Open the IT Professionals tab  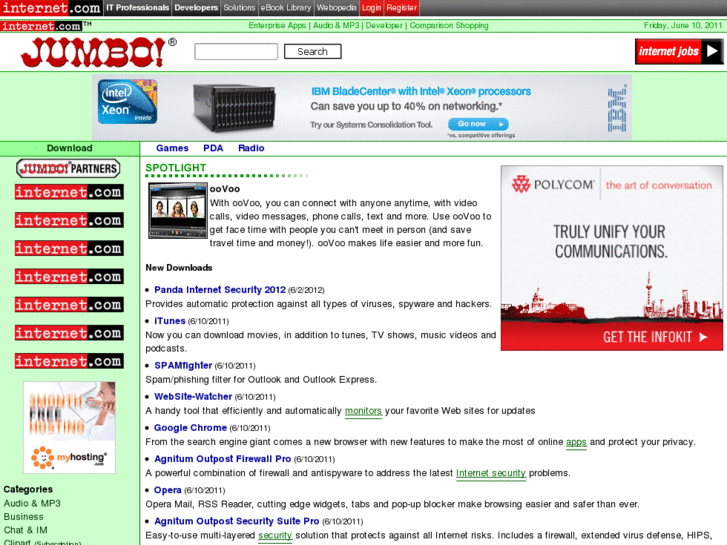click(x=137, y=8)
